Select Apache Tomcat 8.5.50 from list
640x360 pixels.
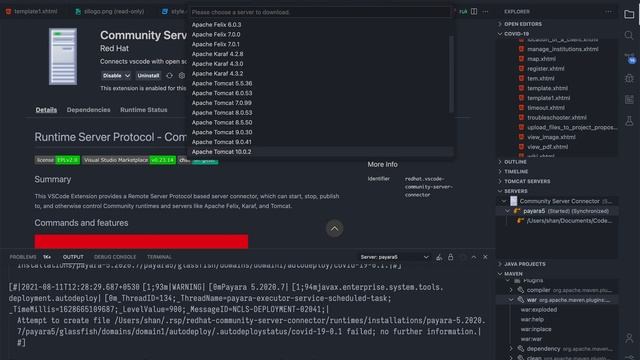coord(321,122)
